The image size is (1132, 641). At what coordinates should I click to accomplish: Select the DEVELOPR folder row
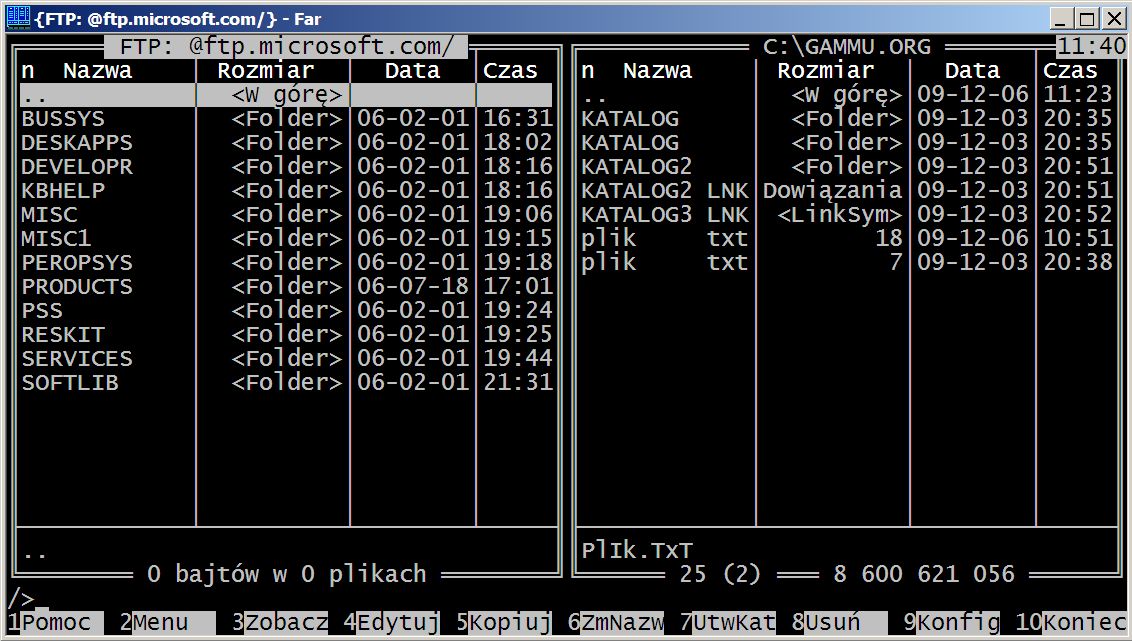point(287,166)
